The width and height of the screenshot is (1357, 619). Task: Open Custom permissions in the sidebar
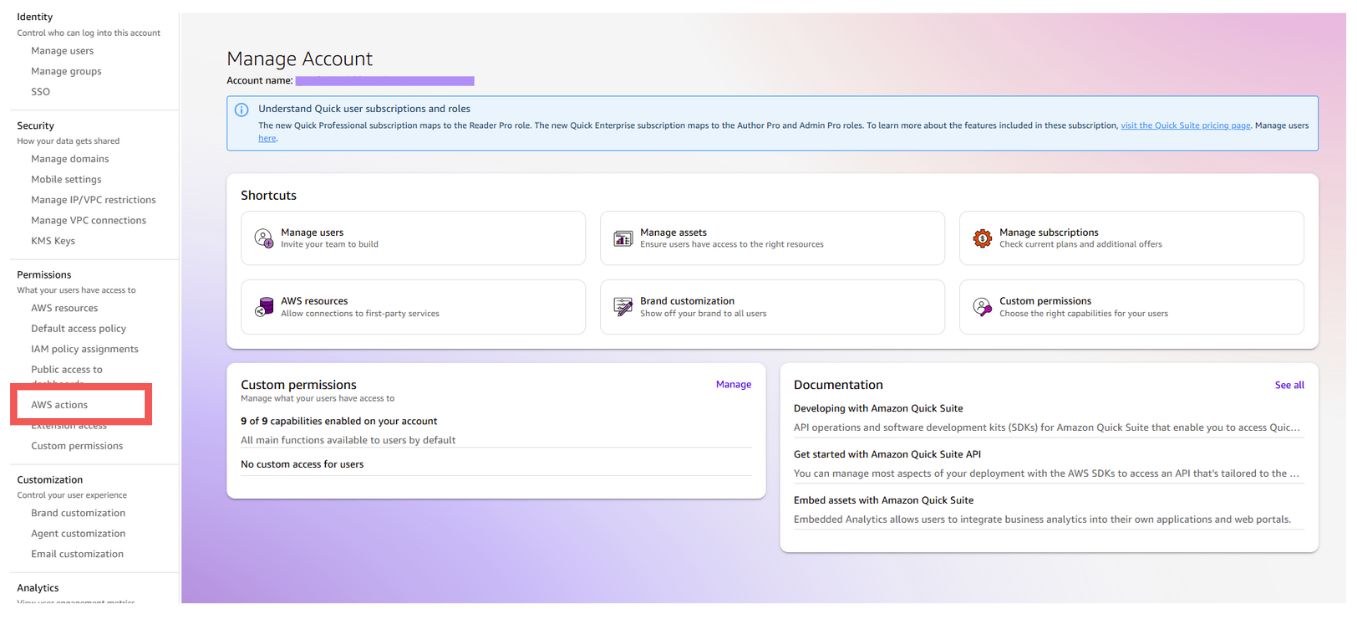click(x=77, y=446)
